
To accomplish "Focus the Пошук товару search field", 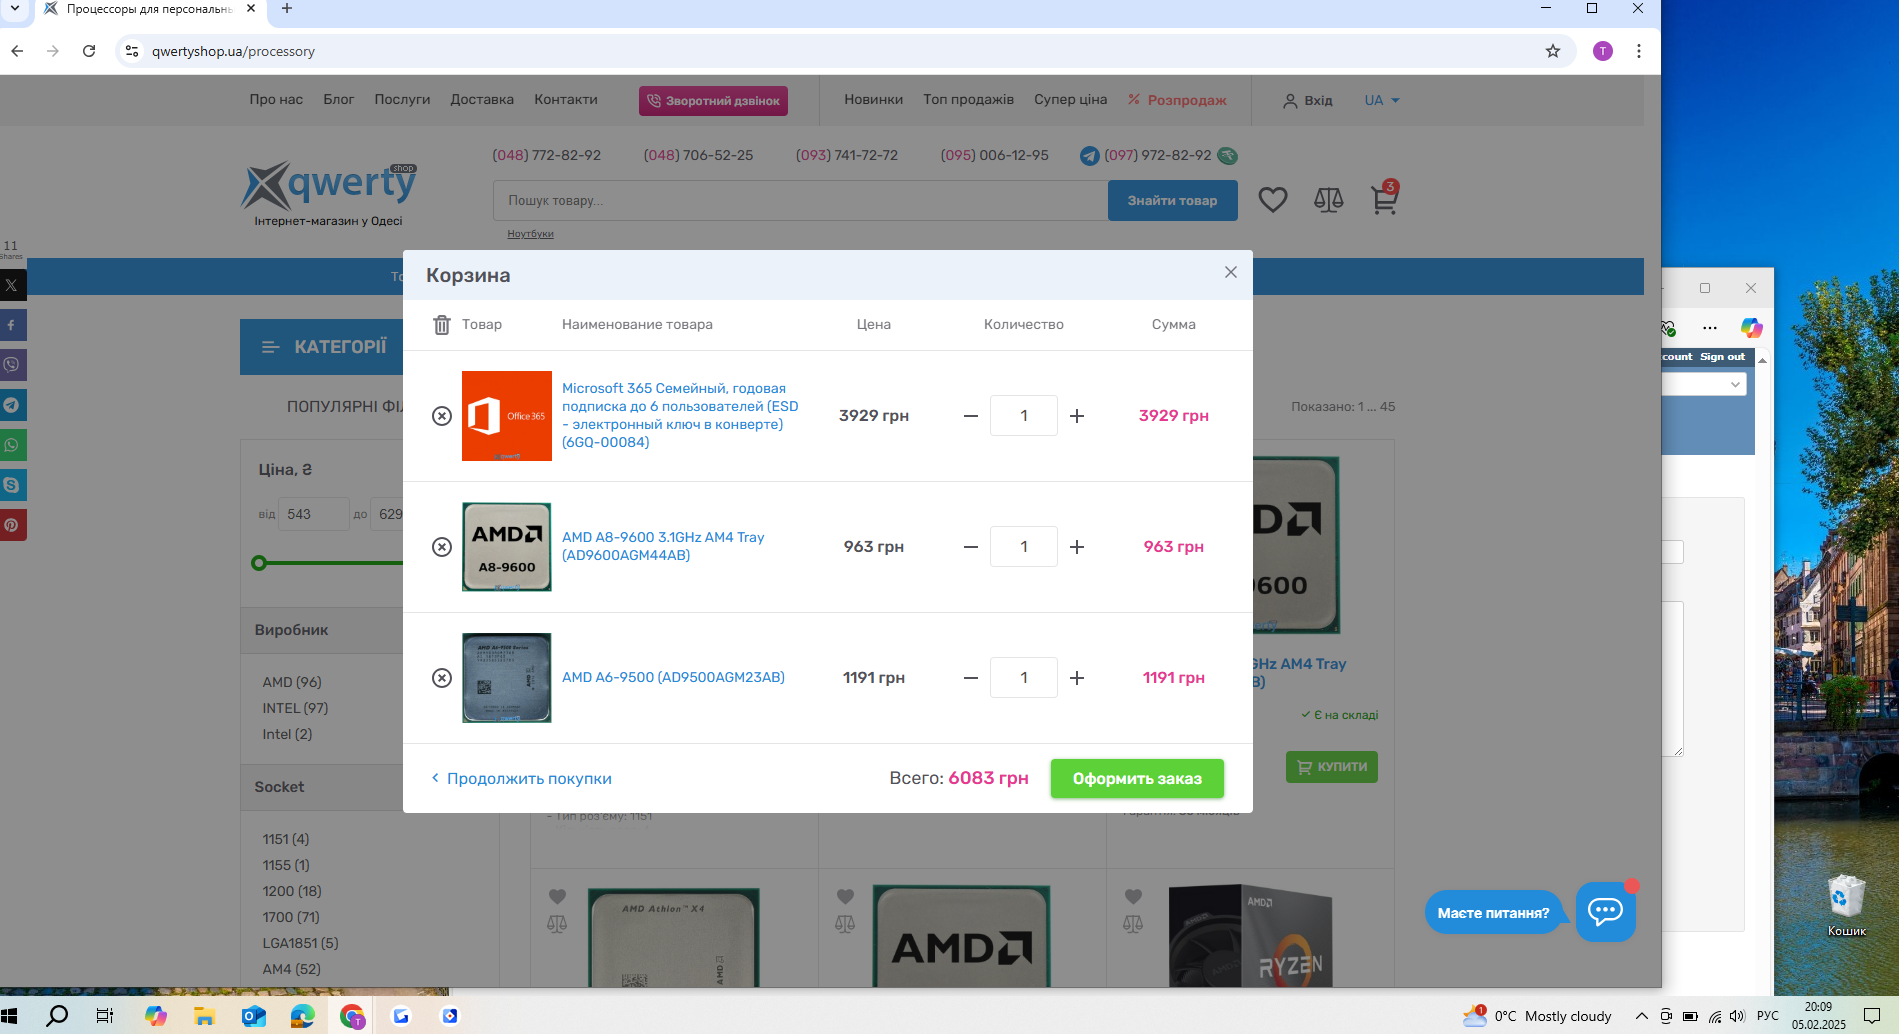I will click(x=800, y=201).
